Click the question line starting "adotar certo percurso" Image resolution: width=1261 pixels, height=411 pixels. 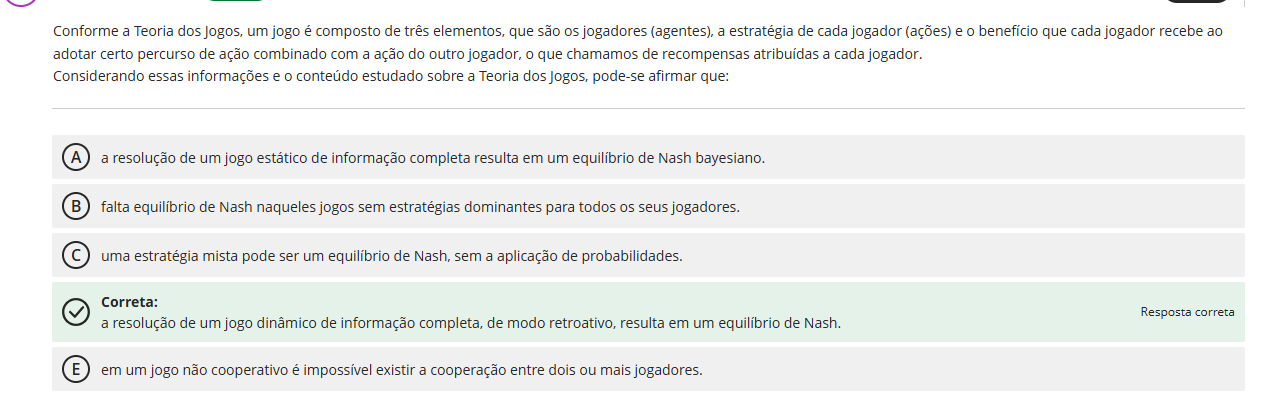point(487,54)
